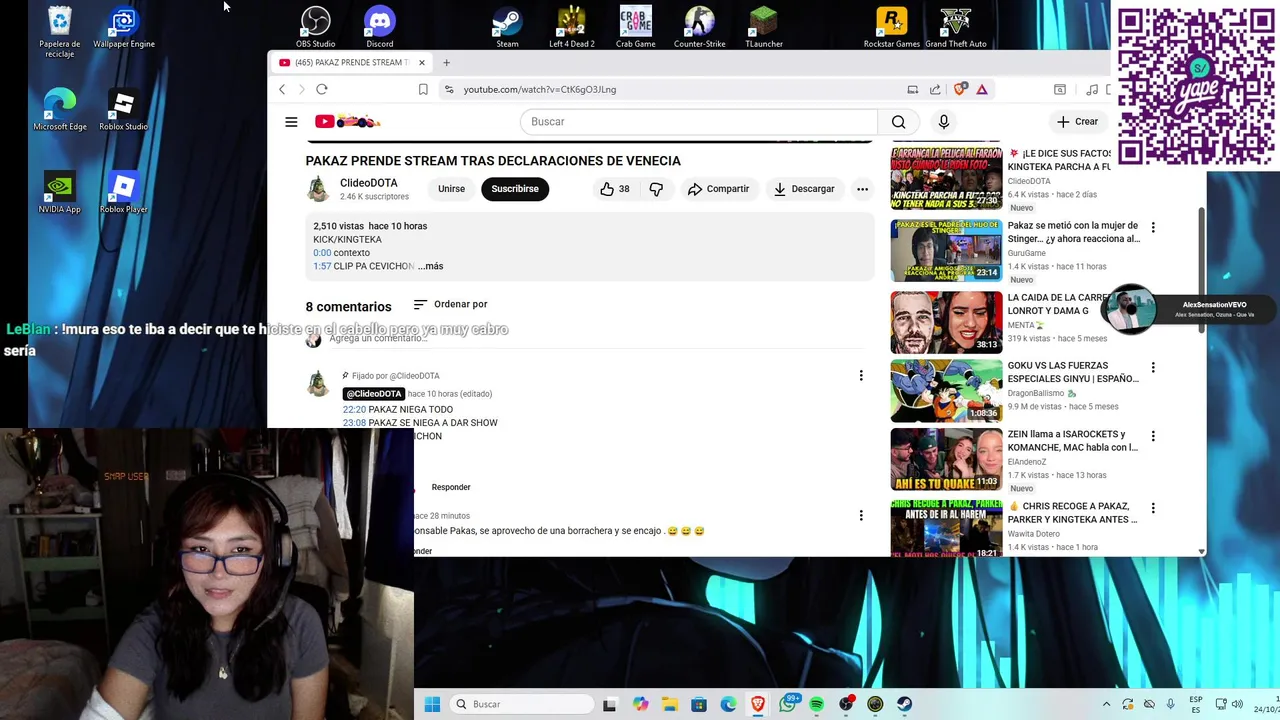Click Responder on the pinned comment
Screen dimensions: 1280x720
pos(451,487)
